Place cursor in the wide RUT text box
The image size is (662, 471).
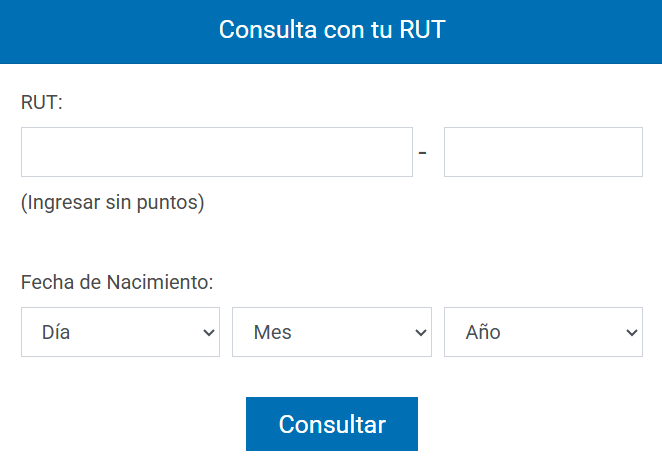click(216, 152)
